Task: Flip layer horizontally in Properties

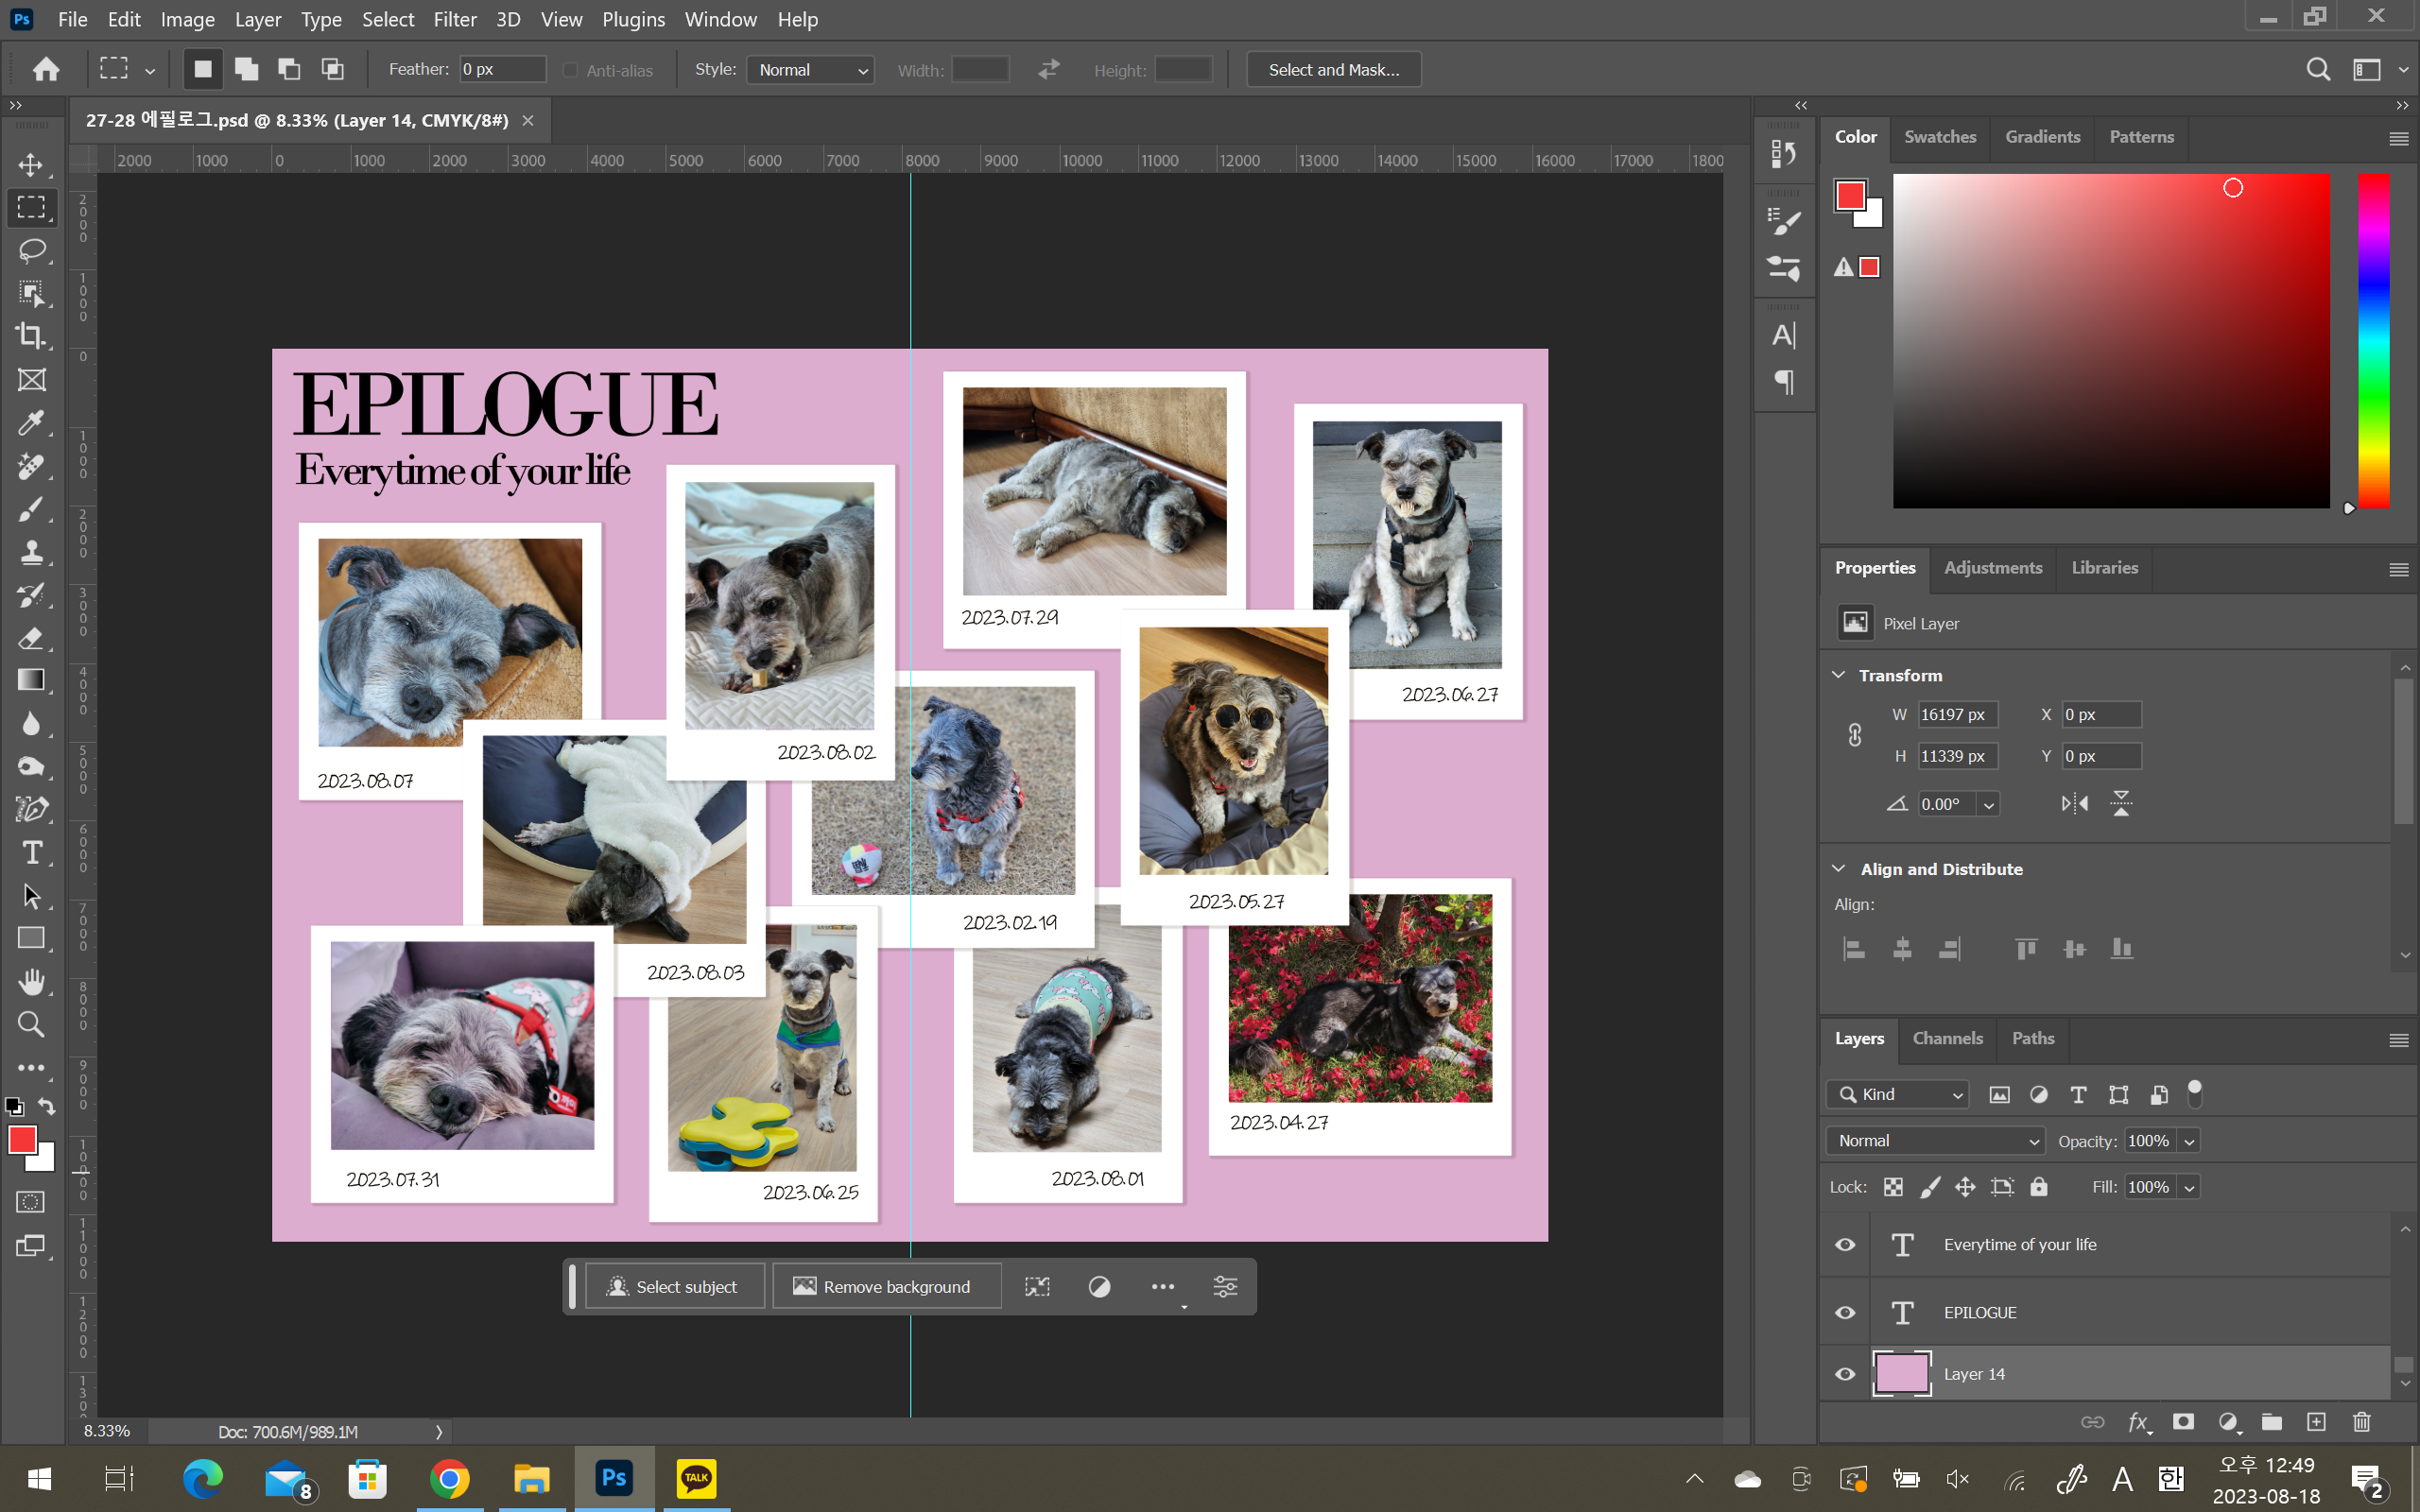Action: 2075,803
